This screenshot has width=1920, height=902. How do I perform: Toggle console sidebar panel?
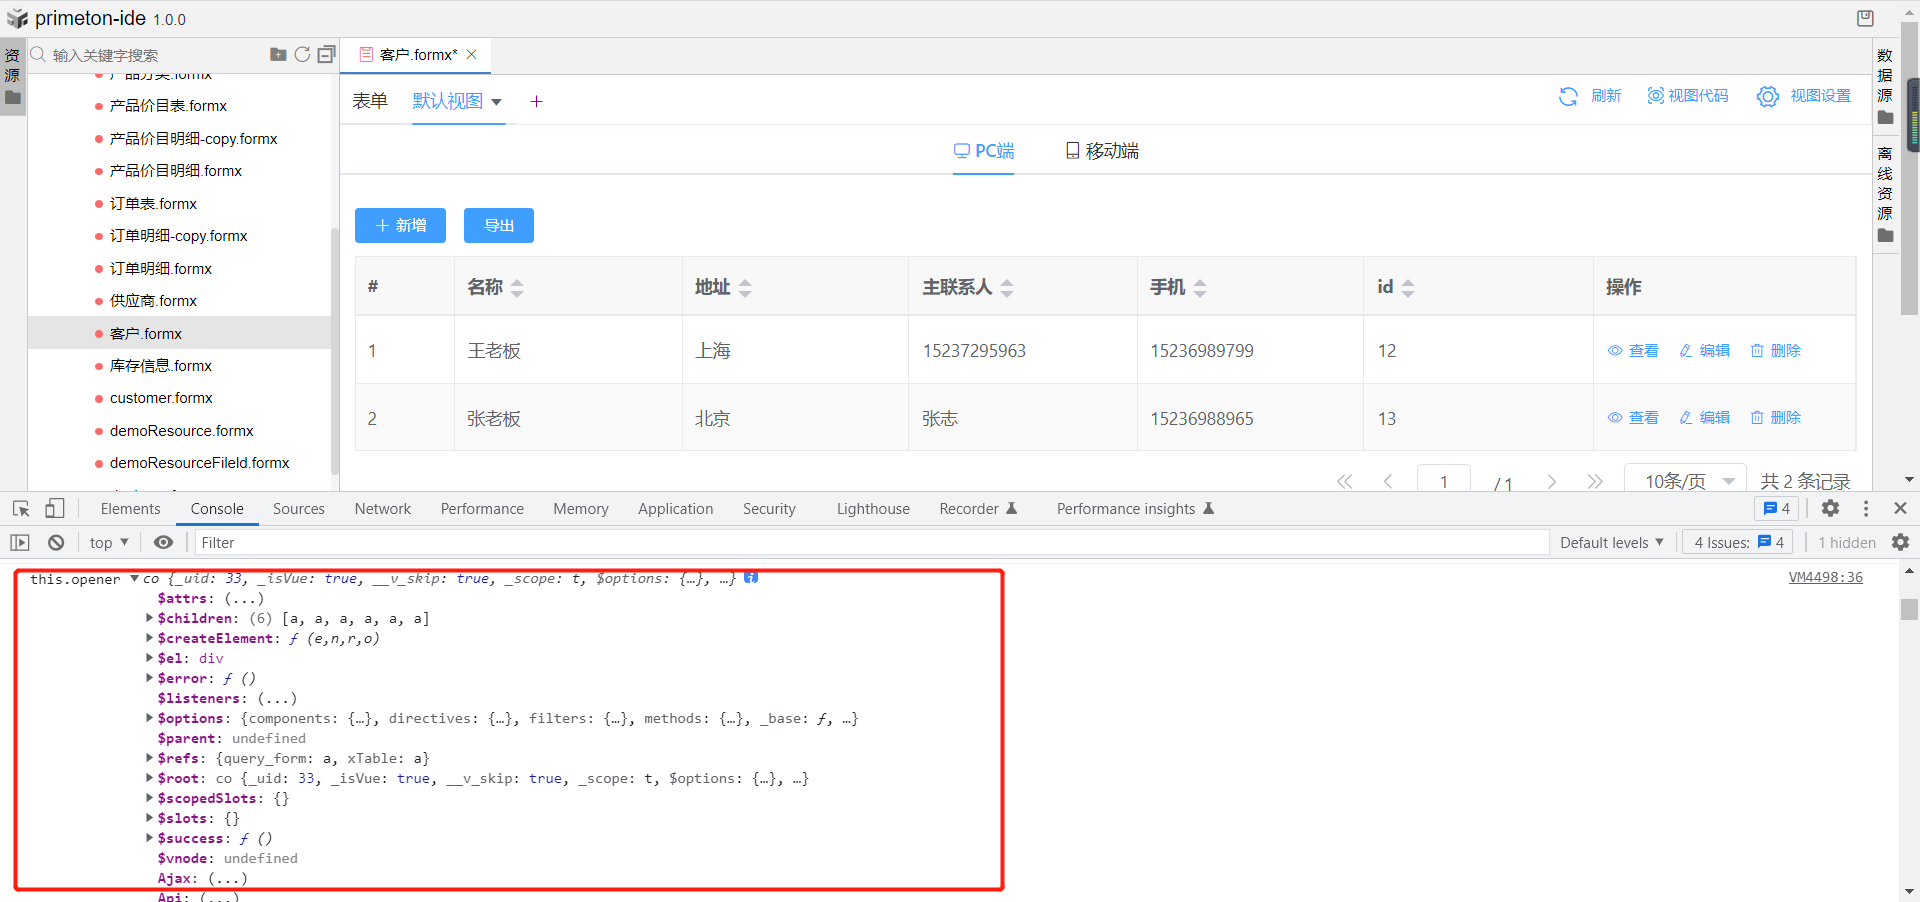[20, 542]
